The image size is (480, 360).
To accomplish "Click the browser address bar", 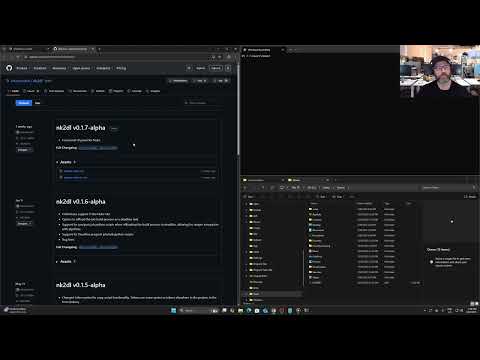I will pos(117,57).
